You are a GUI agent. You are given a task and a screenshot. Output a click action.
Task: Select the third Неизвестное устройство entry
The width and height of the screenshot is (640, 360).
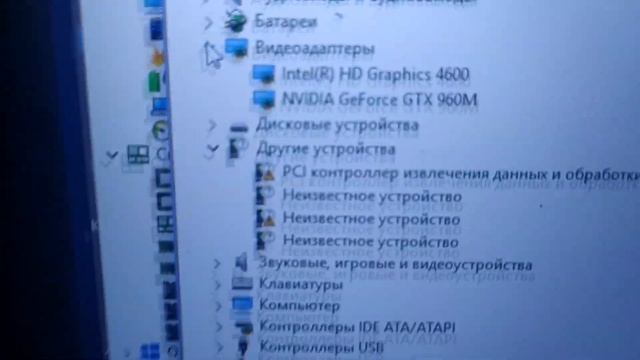[371, 242]
